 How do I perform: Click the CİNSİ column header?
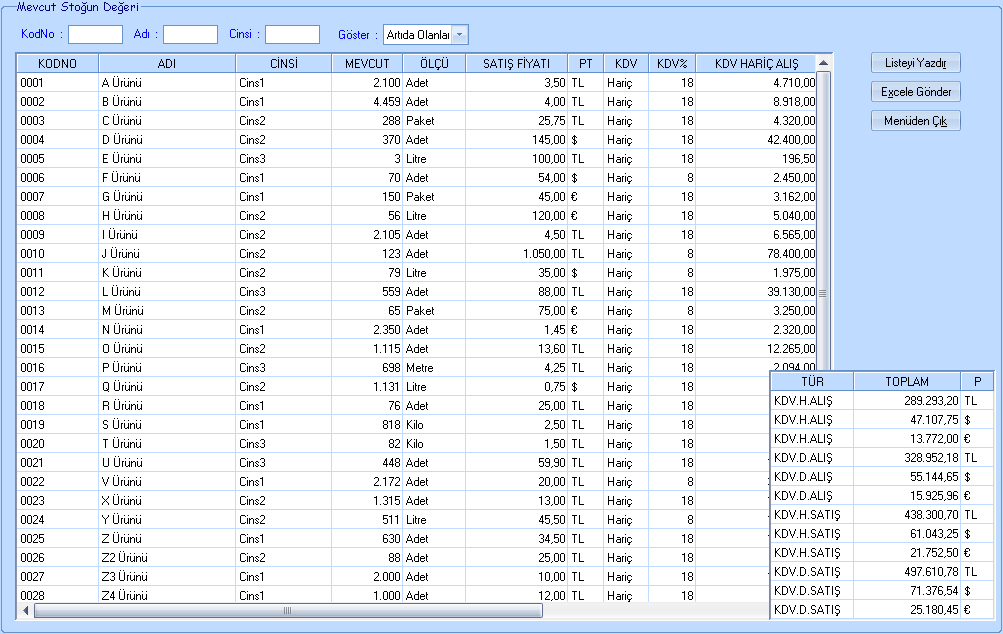coord(283,63)
